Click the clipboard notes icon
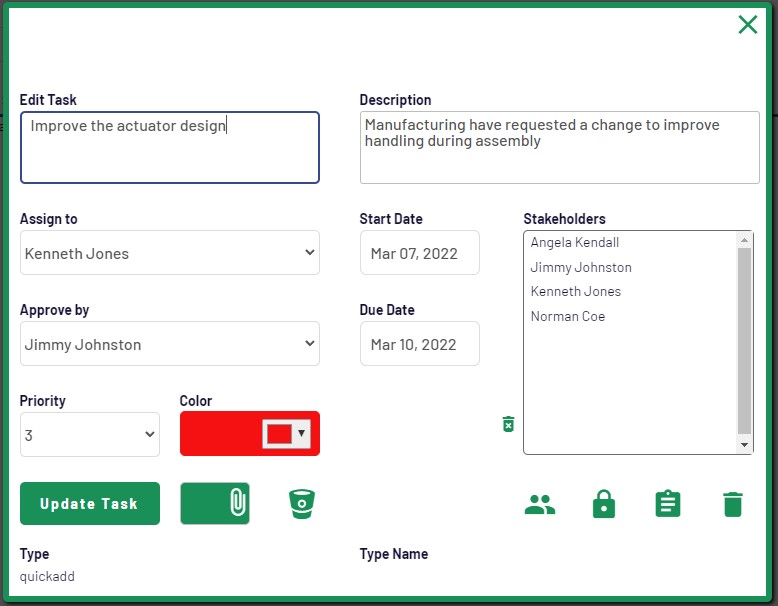This screenshot has width=778, height=606. (x=668, y=504)
